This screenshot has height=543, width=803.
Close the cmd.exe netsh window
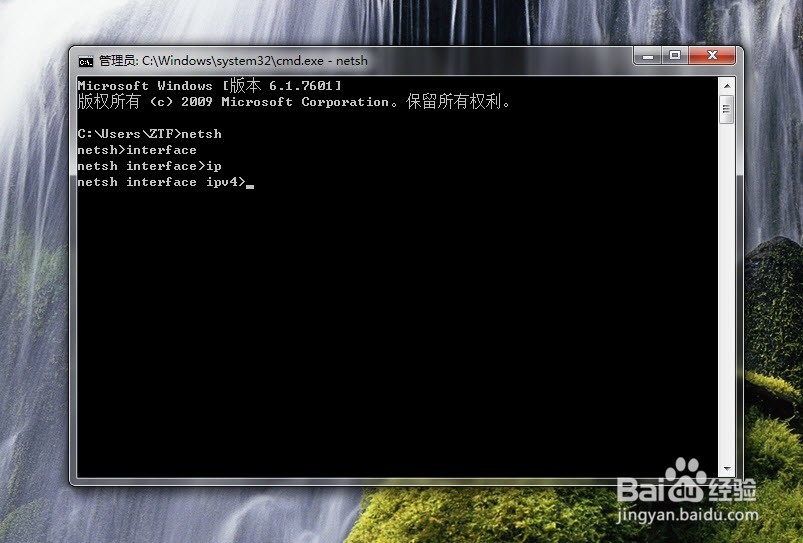pyautogui.click(x=712, y=55)
